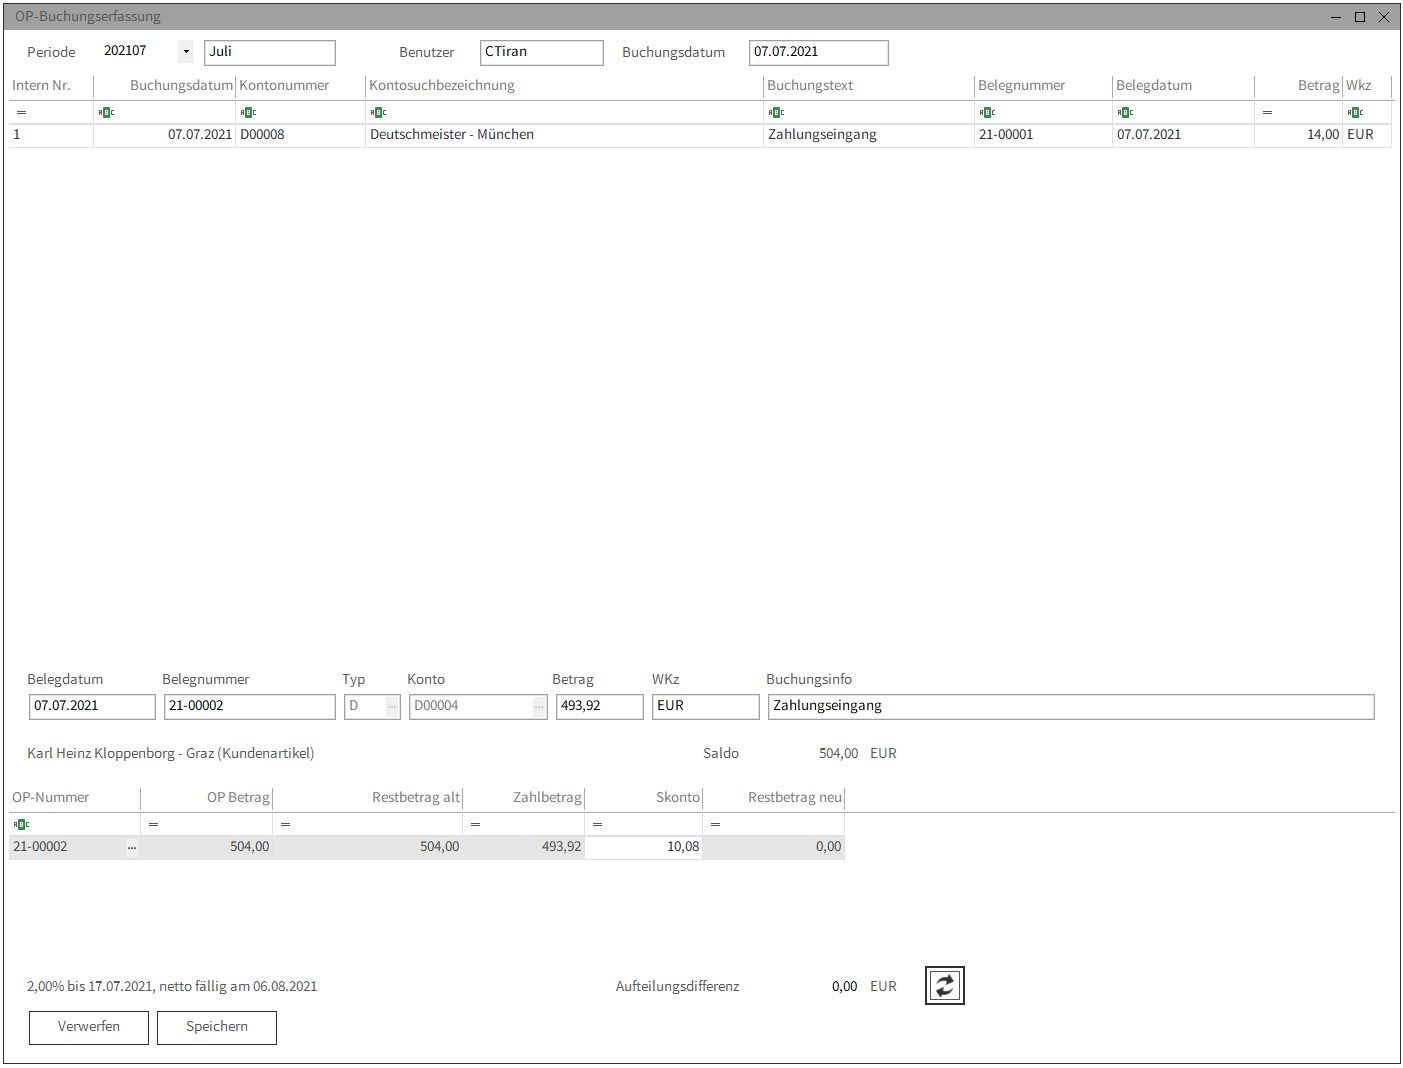Select the cell Deutschmeister - München

(x=564, y=135)
